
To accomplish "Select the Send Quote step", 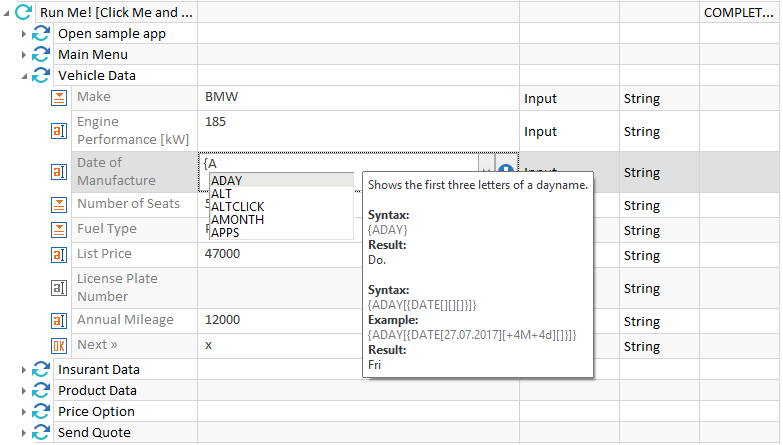I will (94, 433).
